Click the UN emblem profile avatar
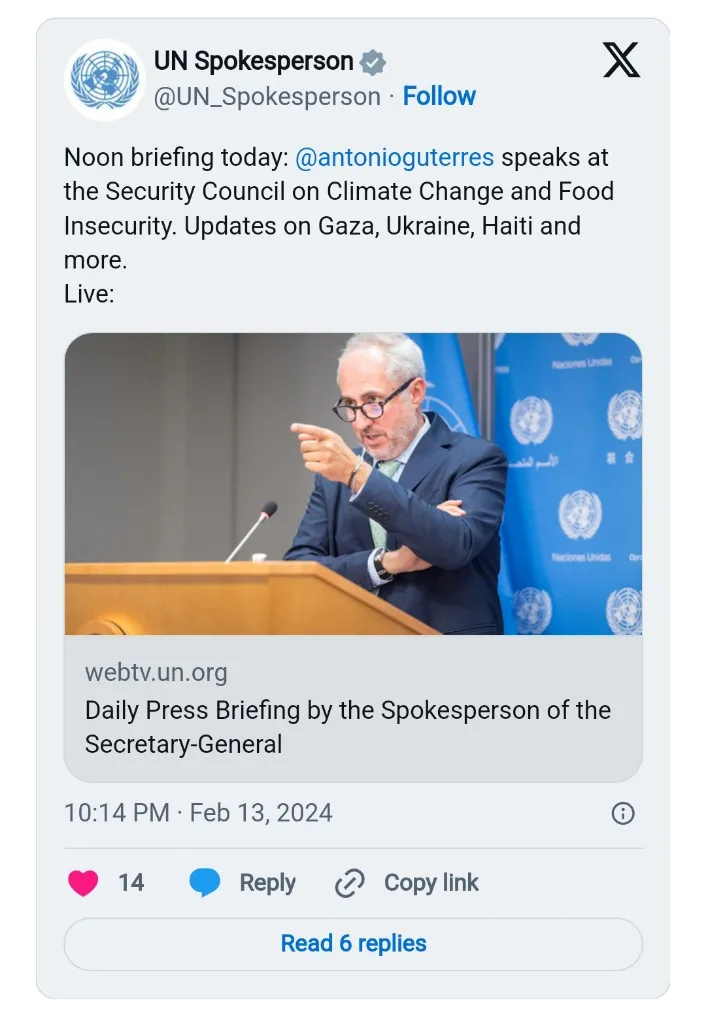Image resolution: width=706 pixels, height=1021 pixels. point(105,79)
